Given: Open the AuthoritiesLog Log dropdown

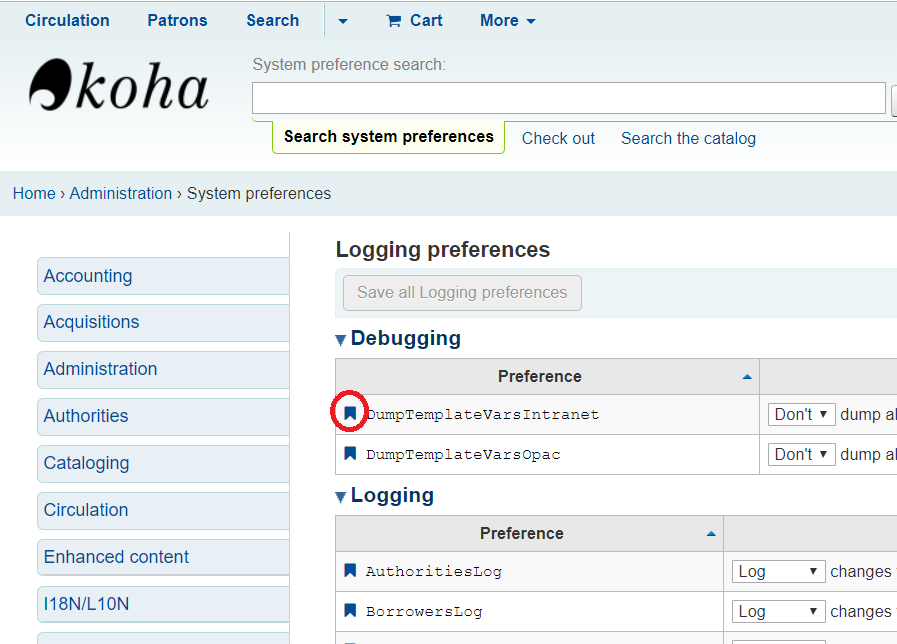Looking at the screenshot, I should click(x=778, y=572).
